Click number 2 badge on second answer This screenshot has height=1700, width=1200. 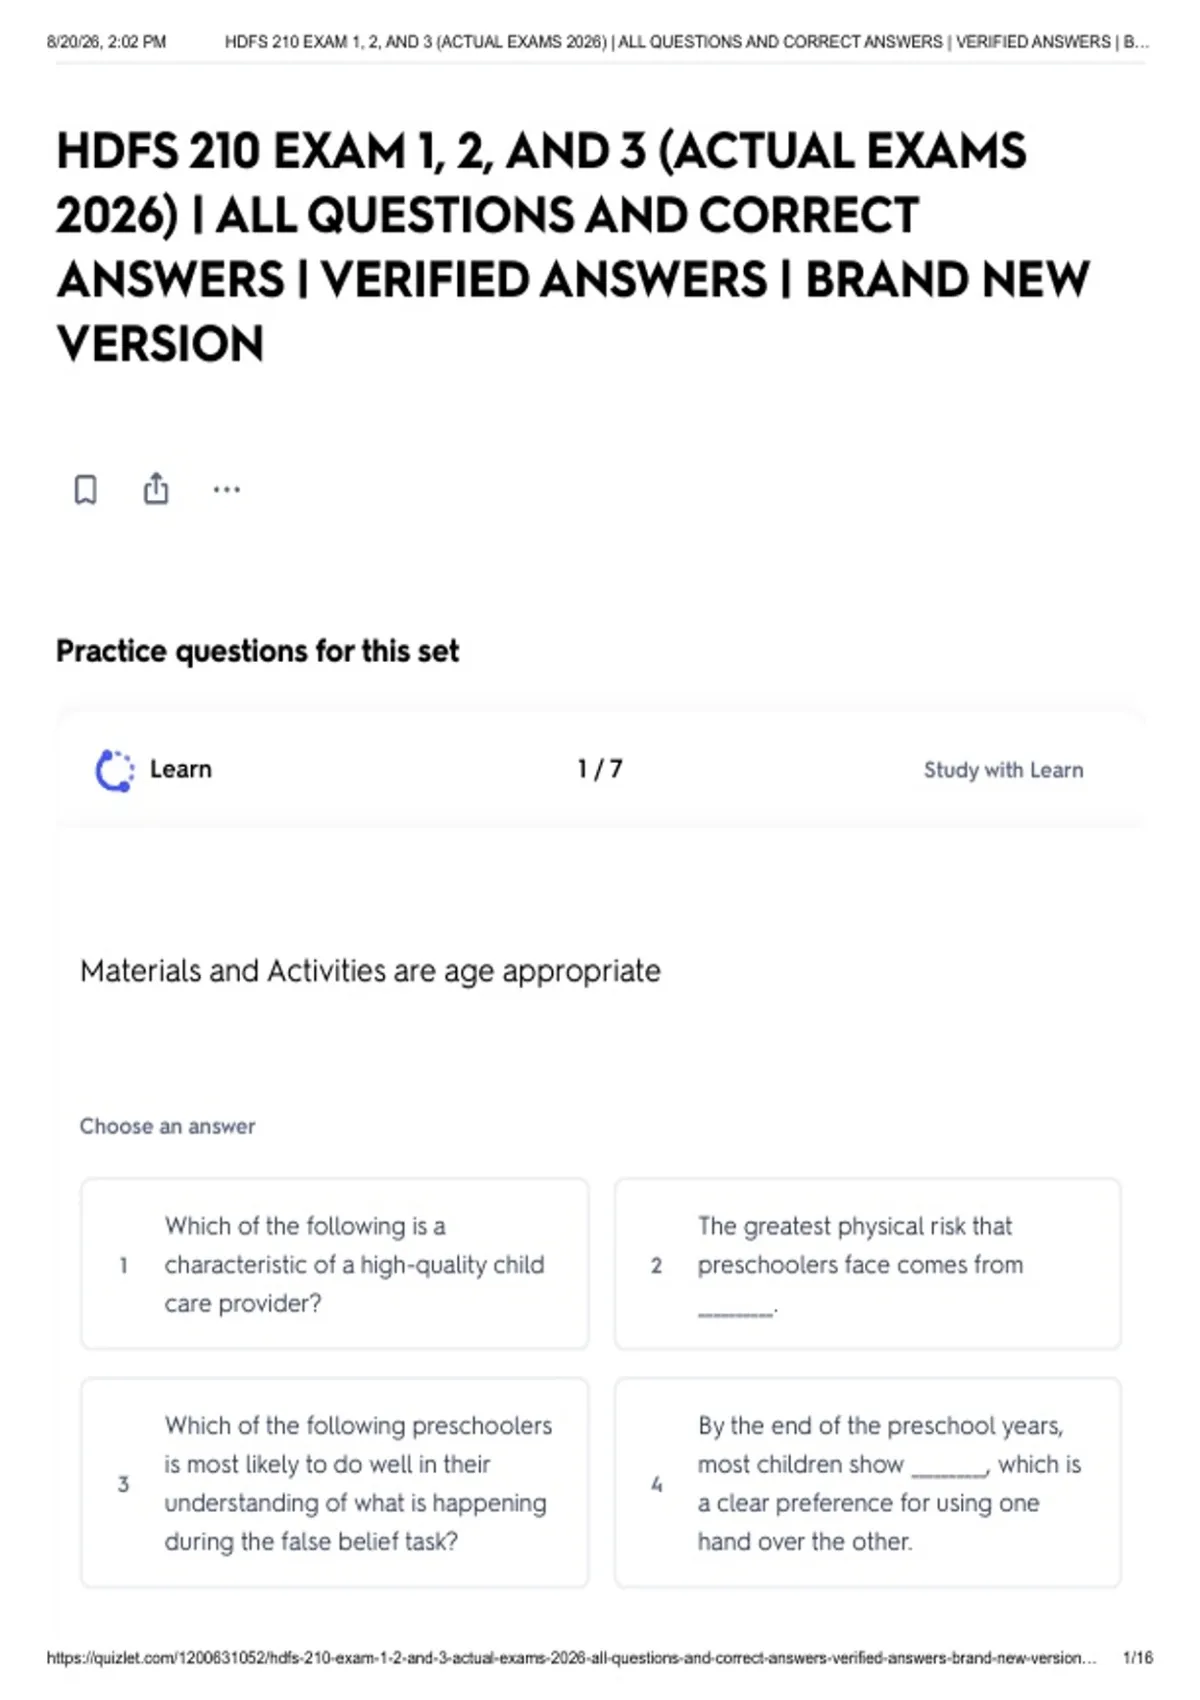[x=656, y=1265]
